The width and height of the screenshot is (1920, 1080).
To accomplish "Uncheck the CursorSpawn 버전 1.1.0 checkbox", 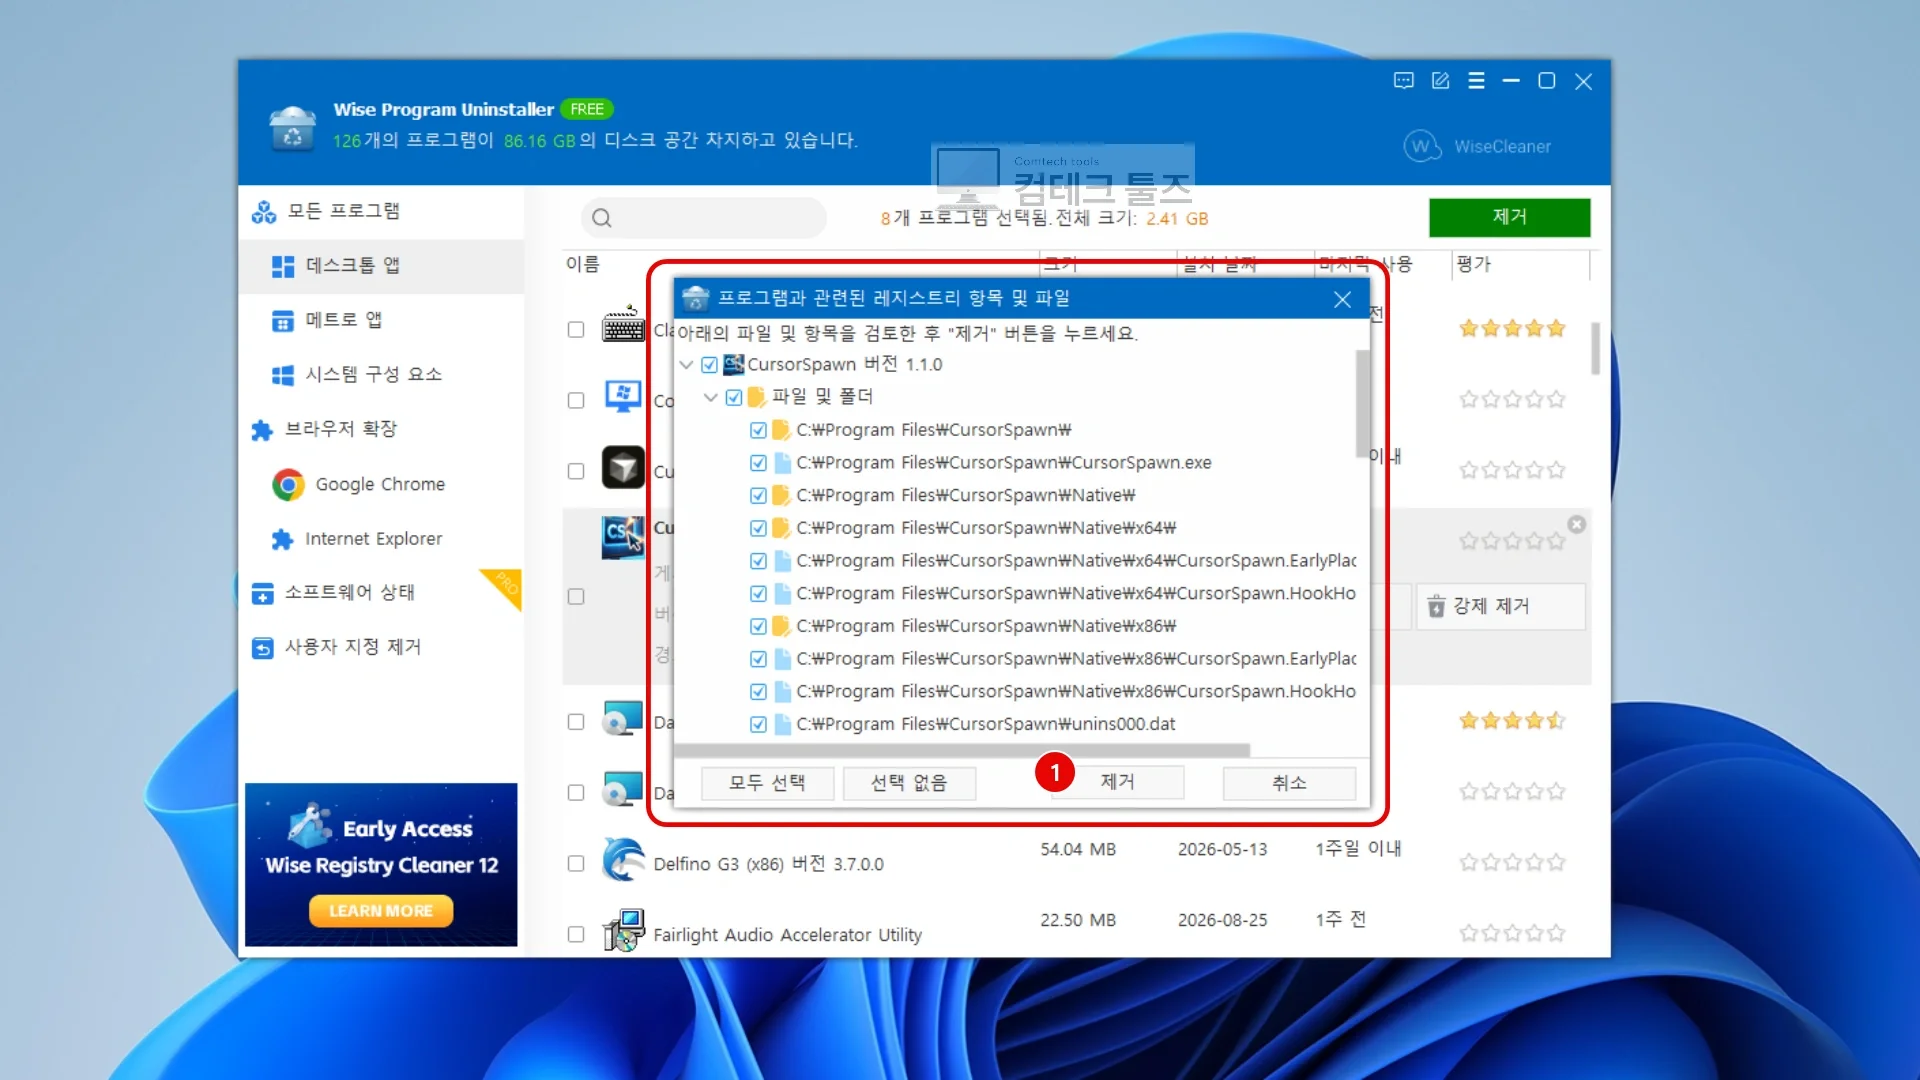I will (x=709, y=365).
